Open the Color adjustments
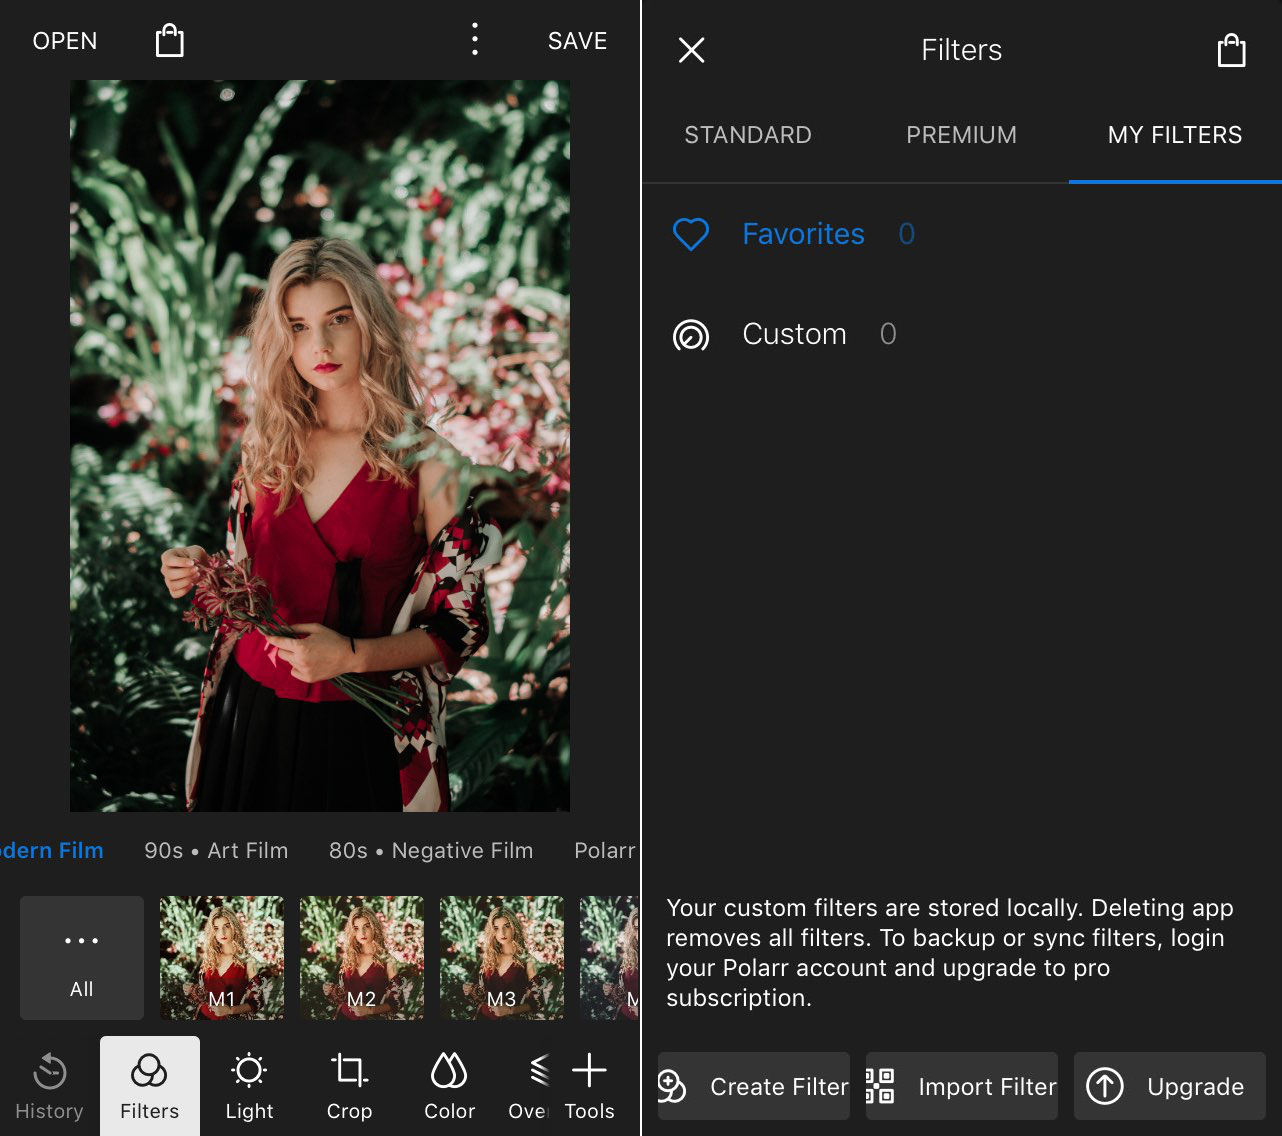This screenshot has width=1282, height=1136. (449, 1086)
